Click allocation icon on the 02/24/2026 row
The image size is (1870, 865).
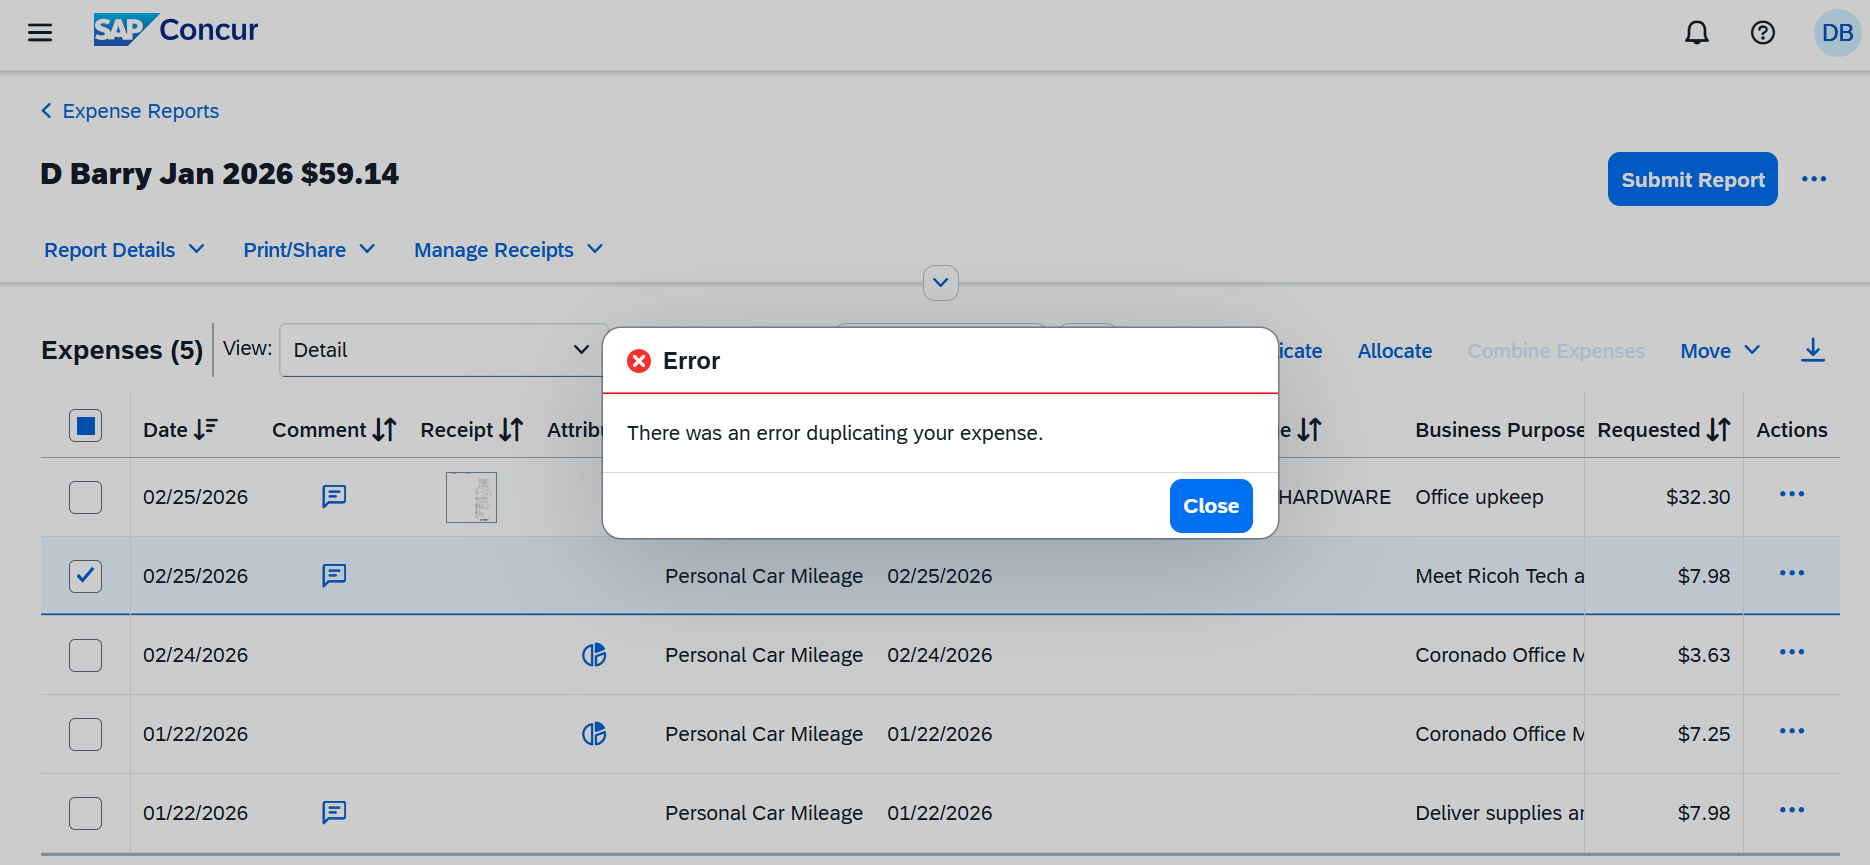(x=594, y=655)
